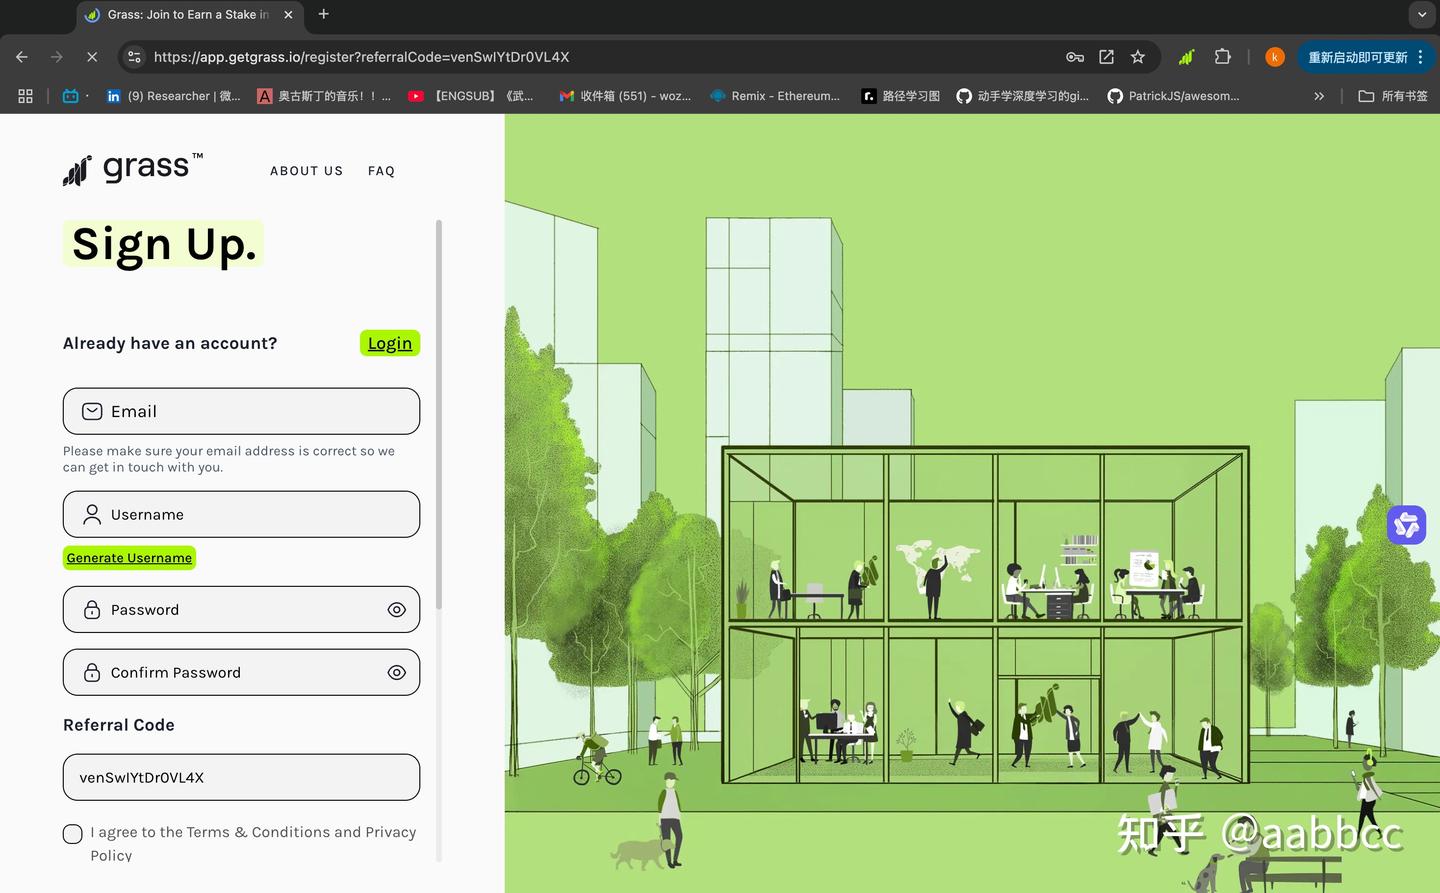
Task: Click the purple floating assistant icon
Action: (x=1407, y=524)
